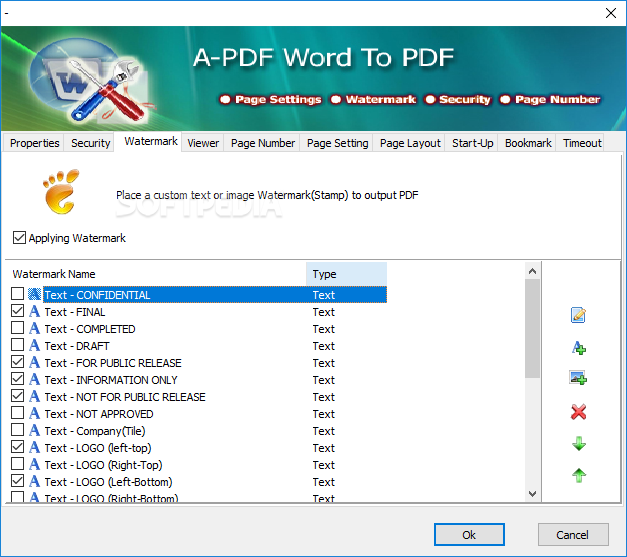627x557 pixels.
Task: Uncheck the NOT FOR PUBLIC RELEASE checkbox
Action: (x=18, y=396)
